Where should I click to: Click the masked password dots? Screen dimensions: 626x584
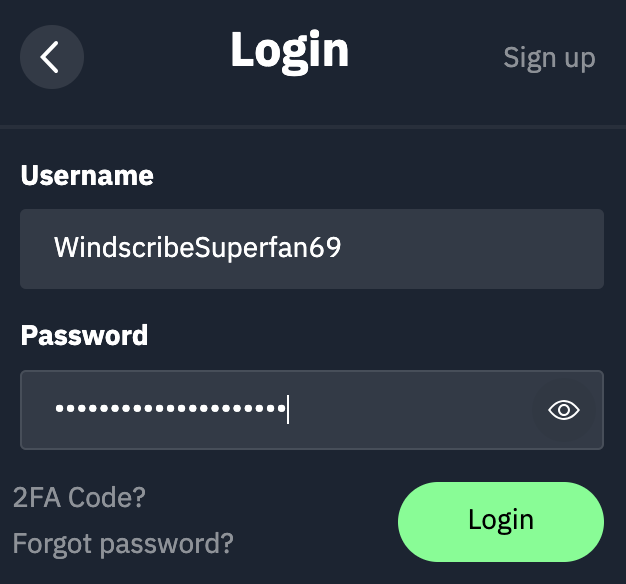pos(170,410)
